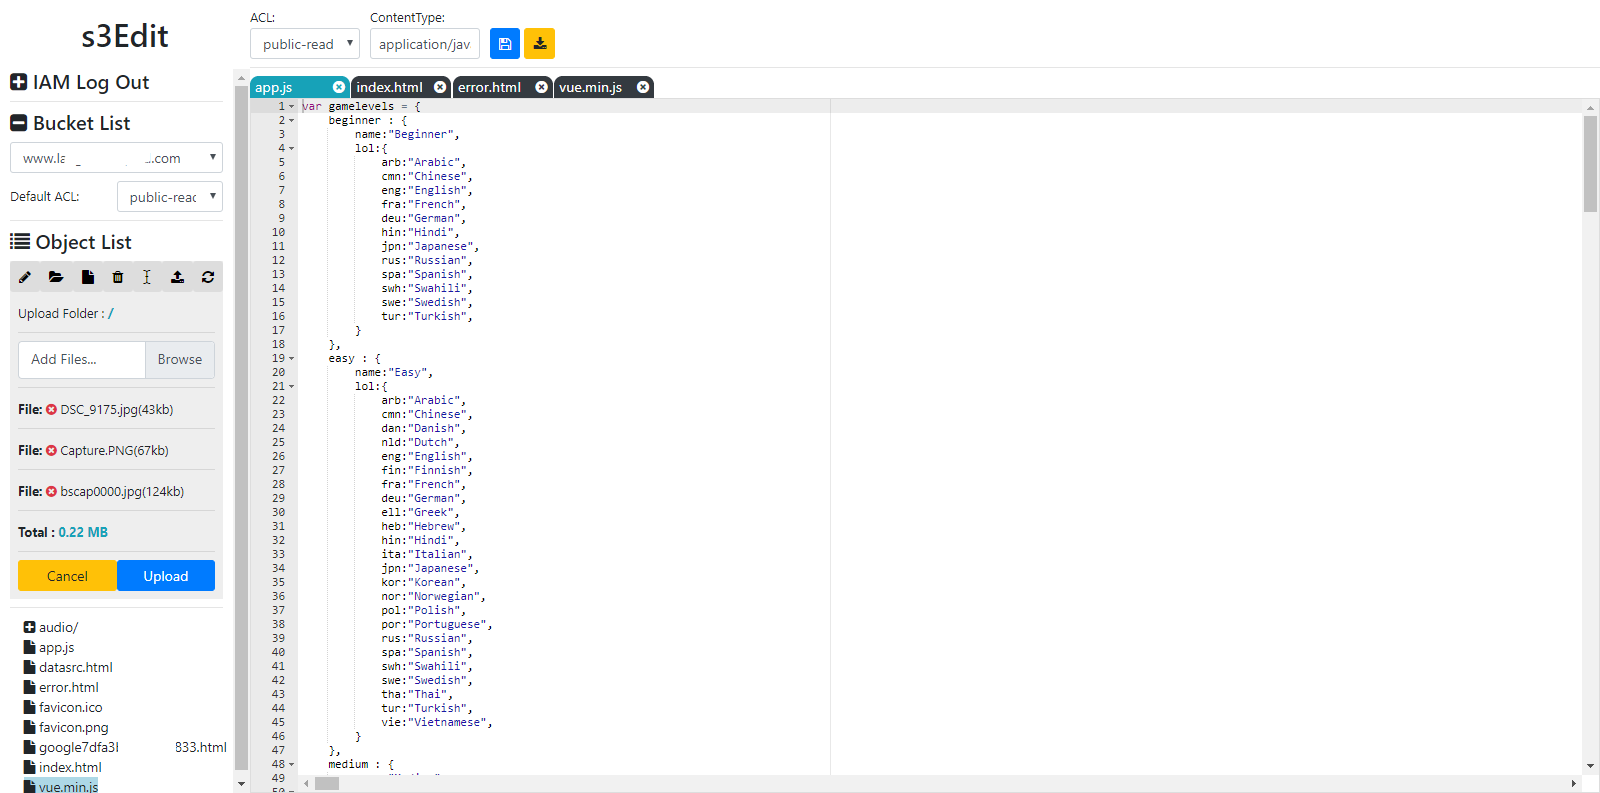Fold code at line 1
Image resolution: width=1600 pixels, height=793 pixels.
click(x=292, y=106)
